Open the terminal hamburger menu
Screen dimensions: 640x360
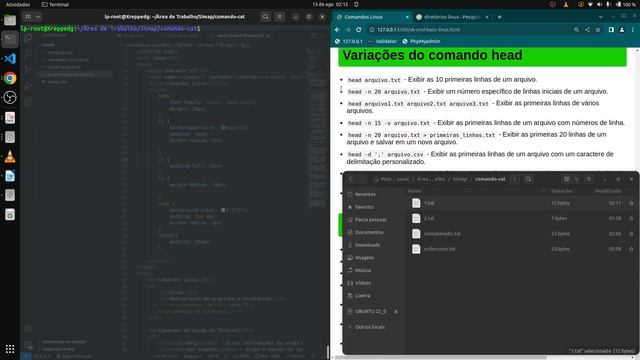(x=280, y=17)
